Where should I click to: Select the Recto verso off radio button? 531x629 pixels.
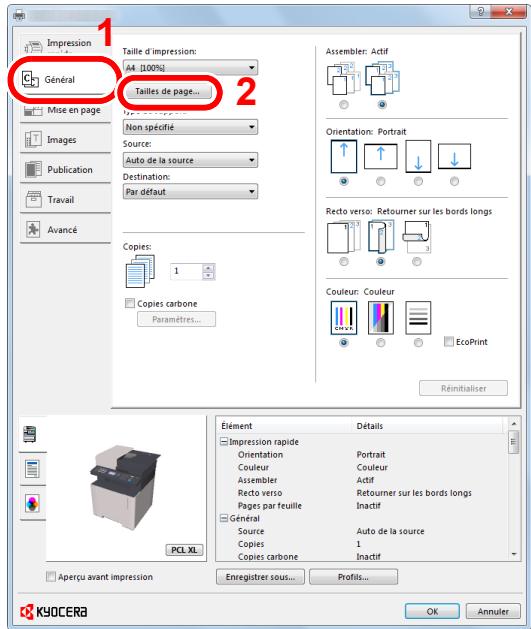pyautogui.click(x=344, y=262)
